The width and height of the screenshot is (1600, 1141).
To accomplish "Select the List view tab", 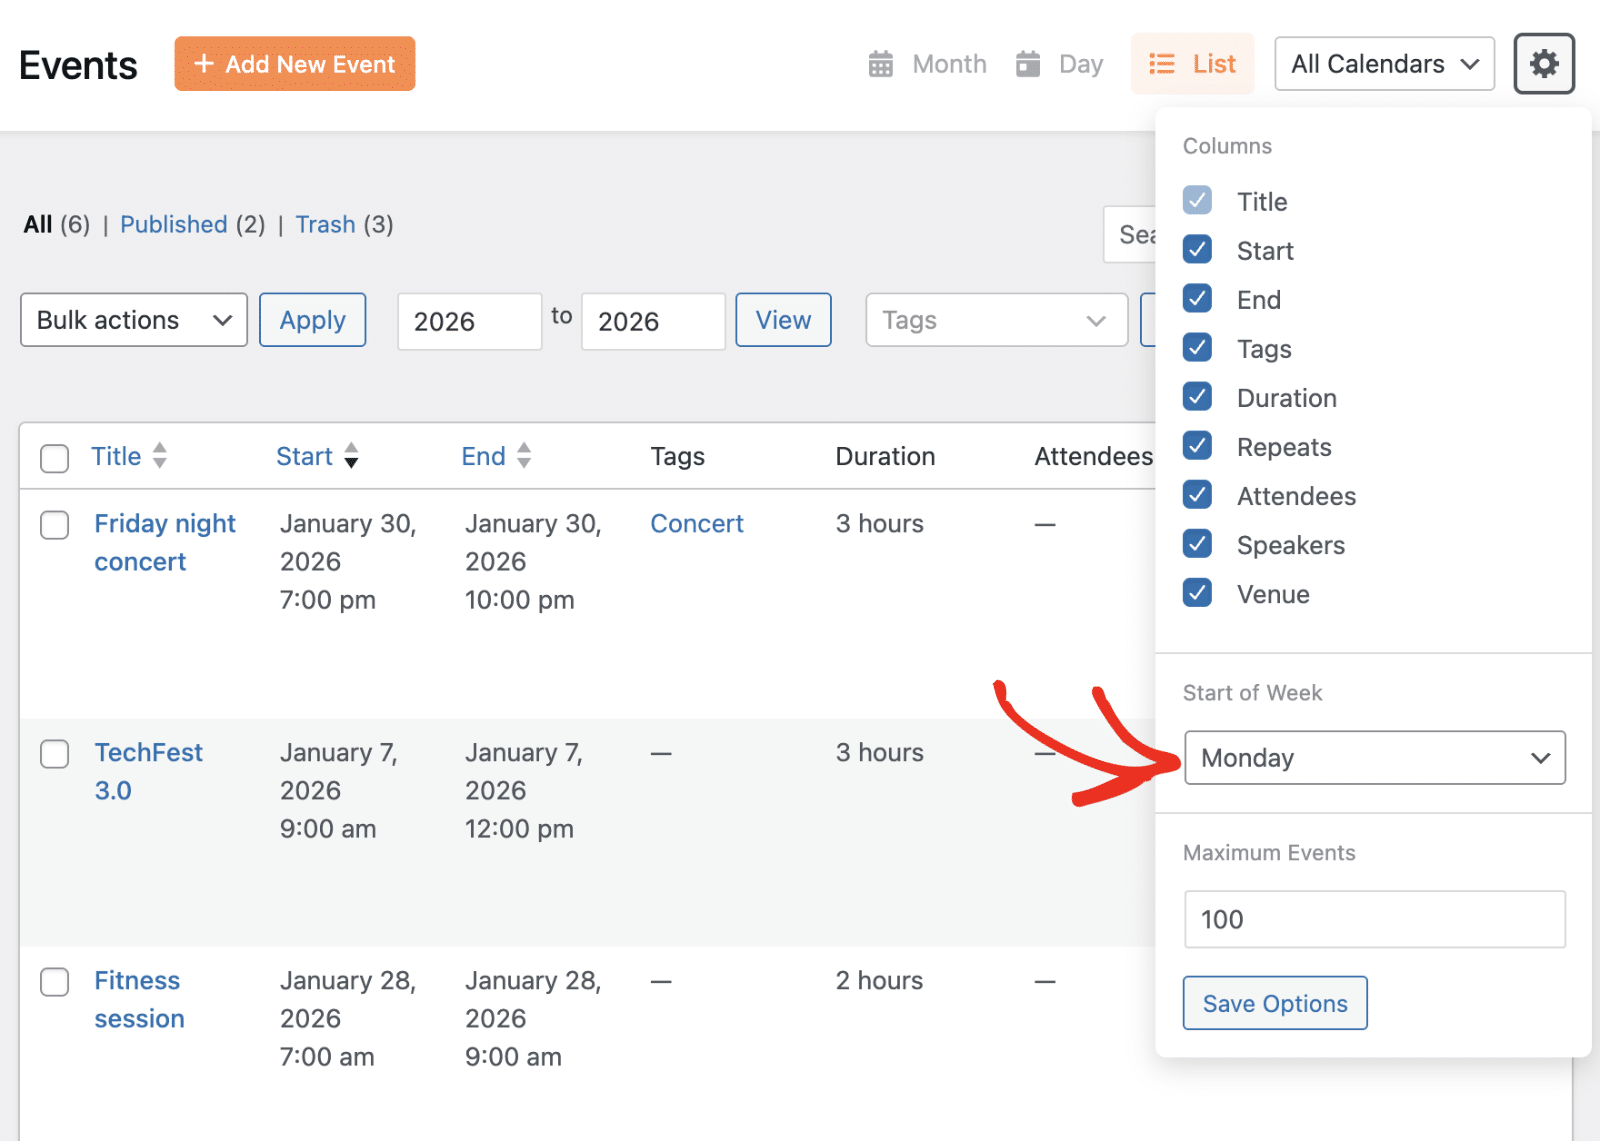I will tap(1192, 64).
